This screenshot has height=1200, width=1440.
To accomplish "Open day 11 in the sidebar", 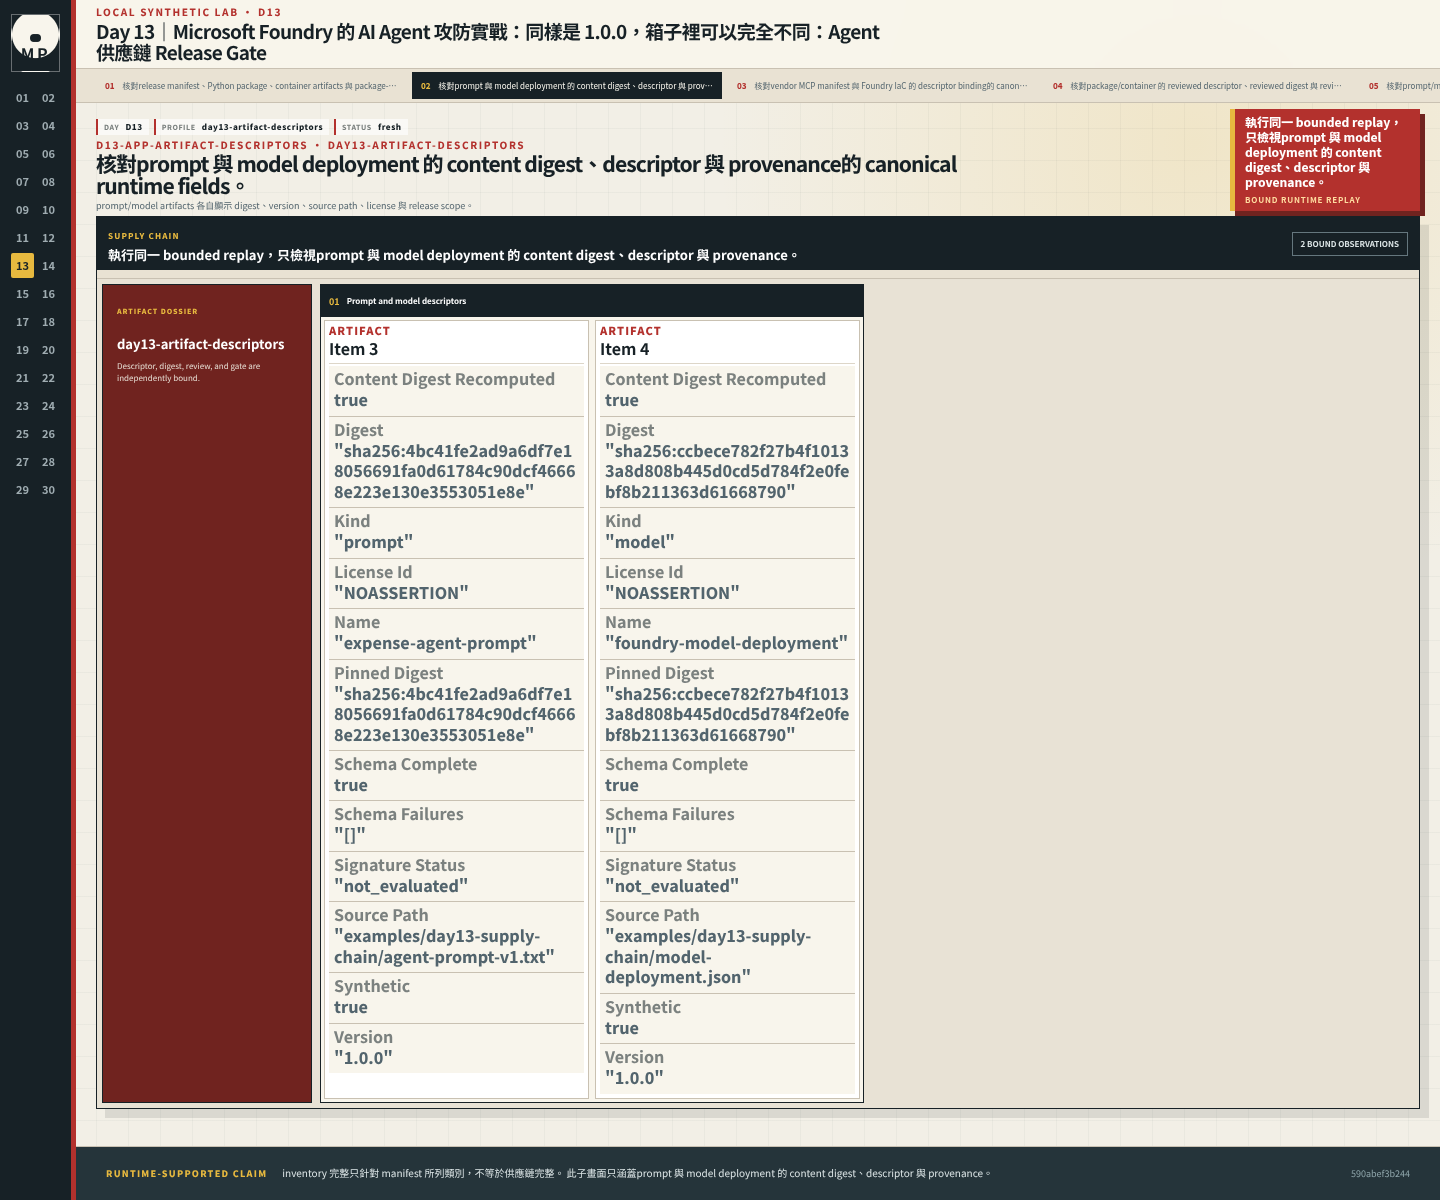I will [x=22, y=238].
